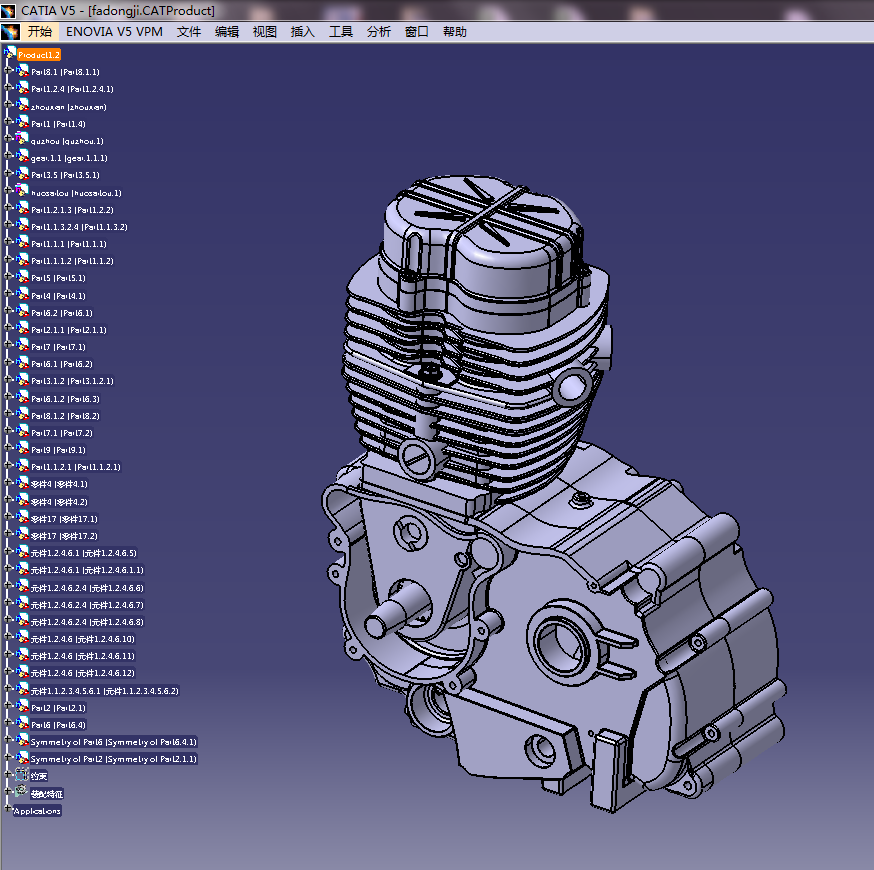Expand the 元件1.2.4.6.2.4 (元件1.2.4.6.7) node

pos(8,602)
